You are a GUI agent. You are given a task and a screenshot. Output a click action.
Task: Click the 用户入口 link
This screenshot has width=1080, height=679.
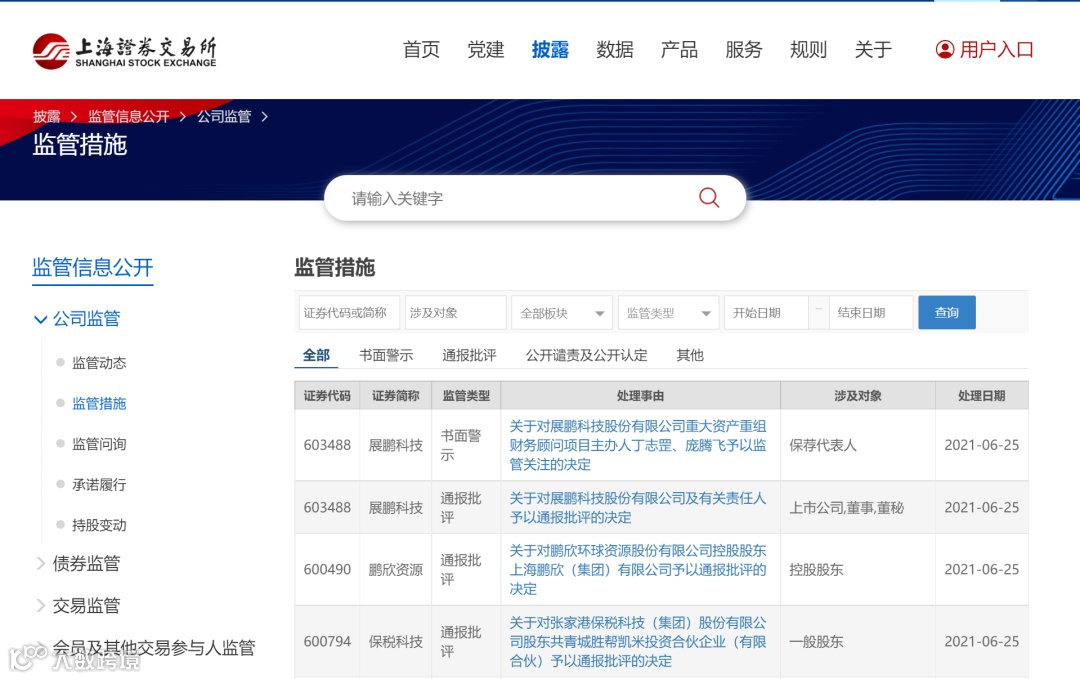[996, 50]
